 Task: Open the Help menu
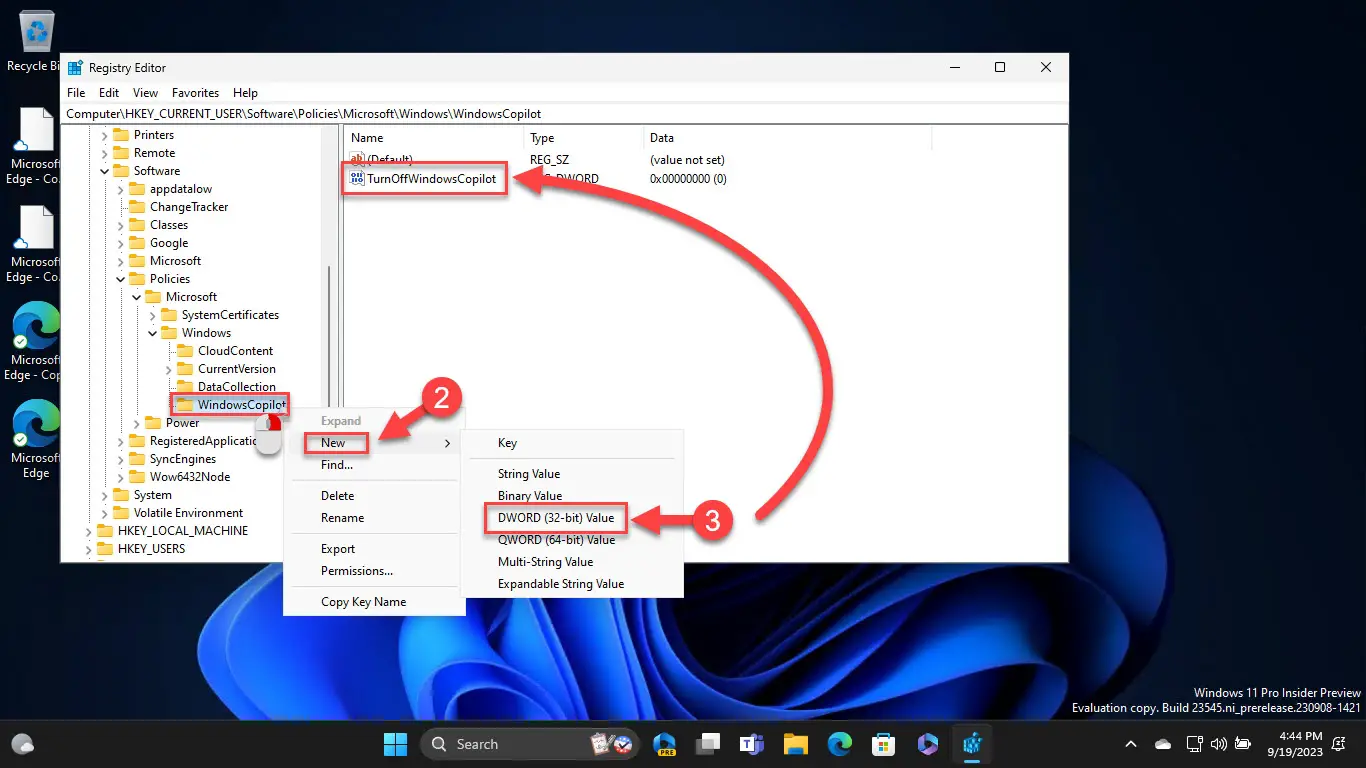click(245, 92)
